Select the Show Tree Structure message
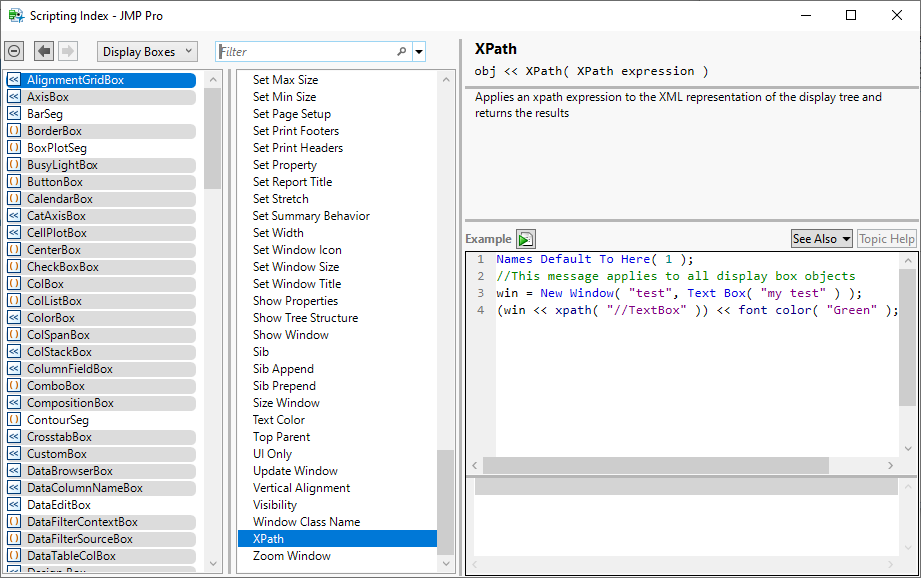Screen dimensions: 921x578 coord(305,318)
